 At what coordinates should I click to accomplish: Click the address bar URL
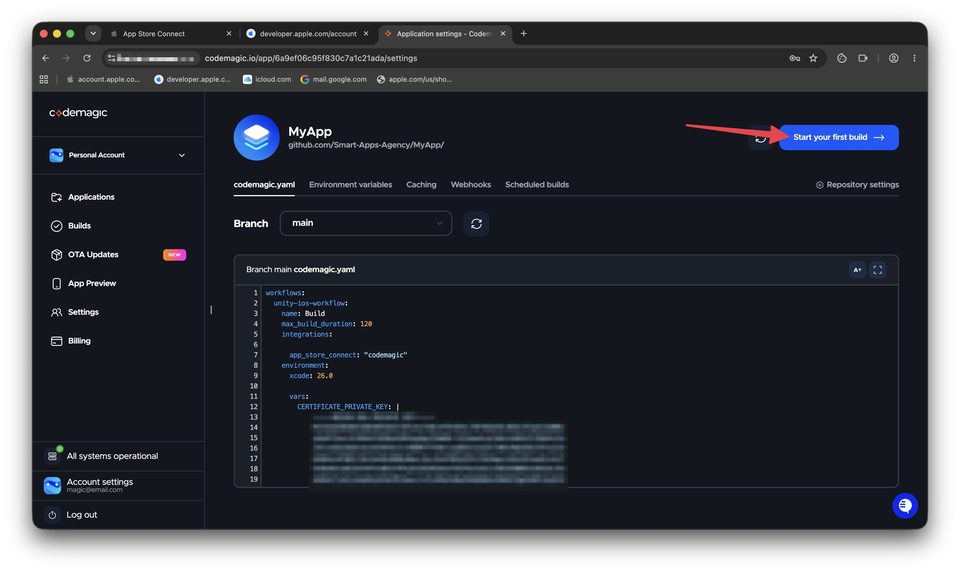point(311,58)
